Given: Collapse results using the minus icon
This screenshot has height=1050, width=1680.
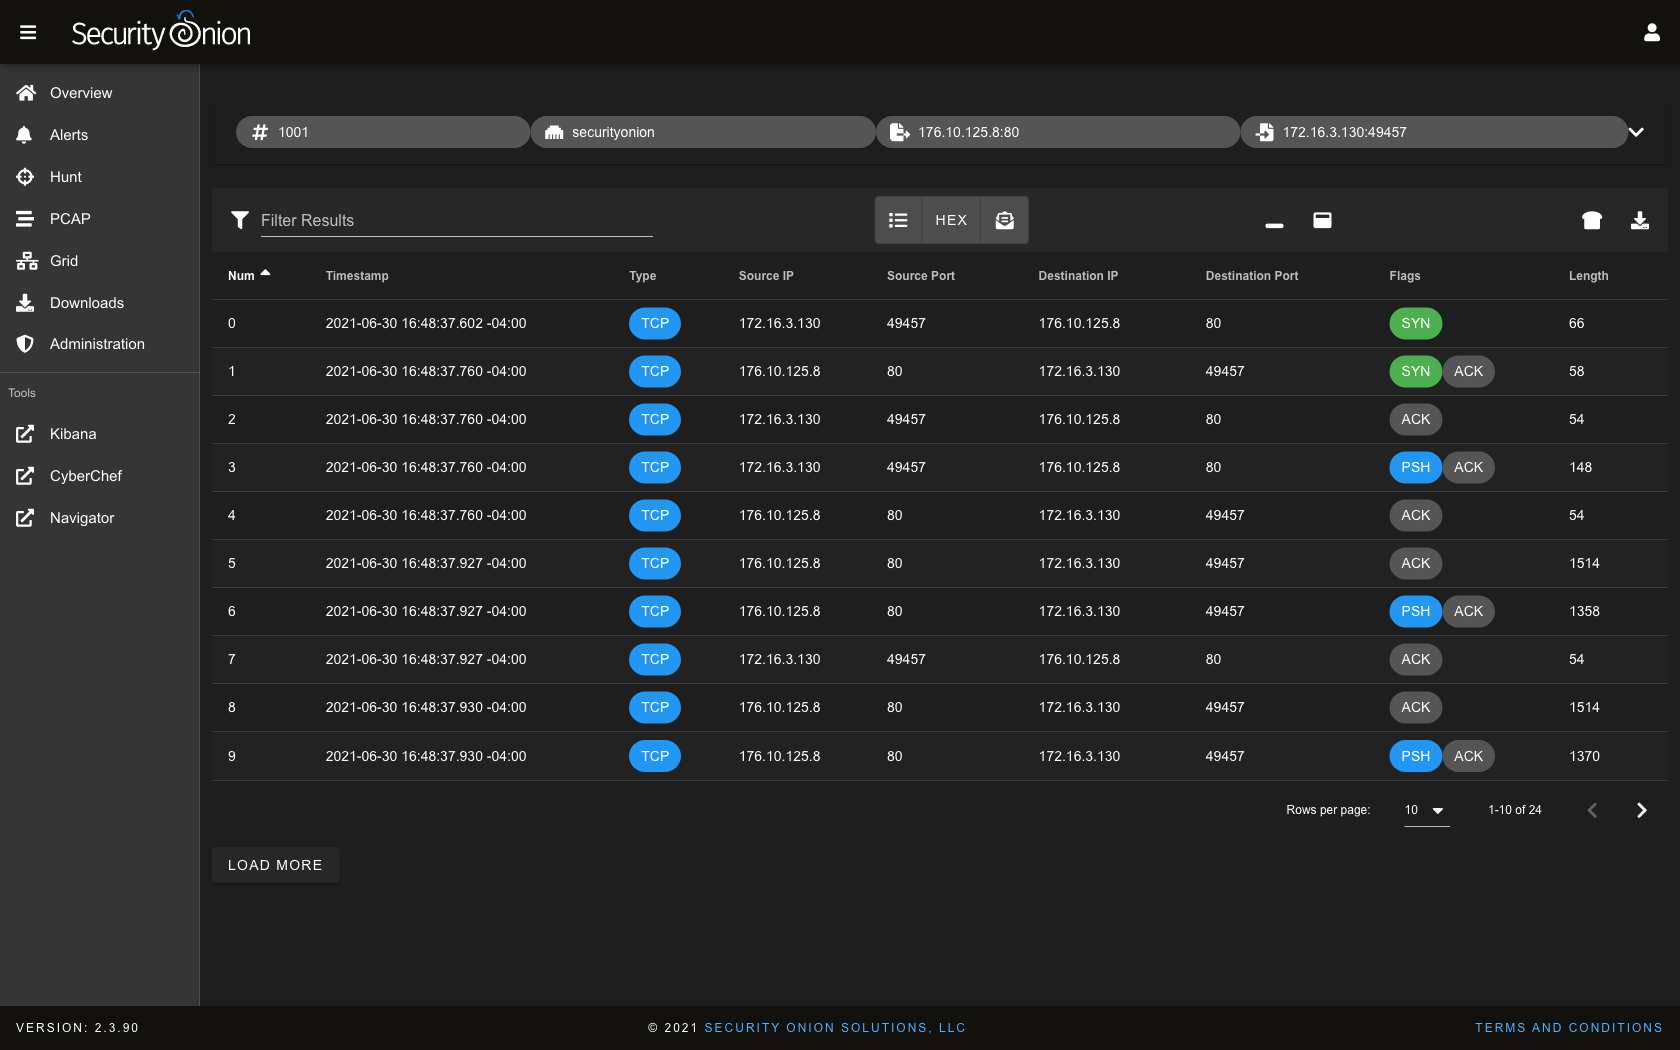Looking at the screenshot, I should coord(1274,221).
